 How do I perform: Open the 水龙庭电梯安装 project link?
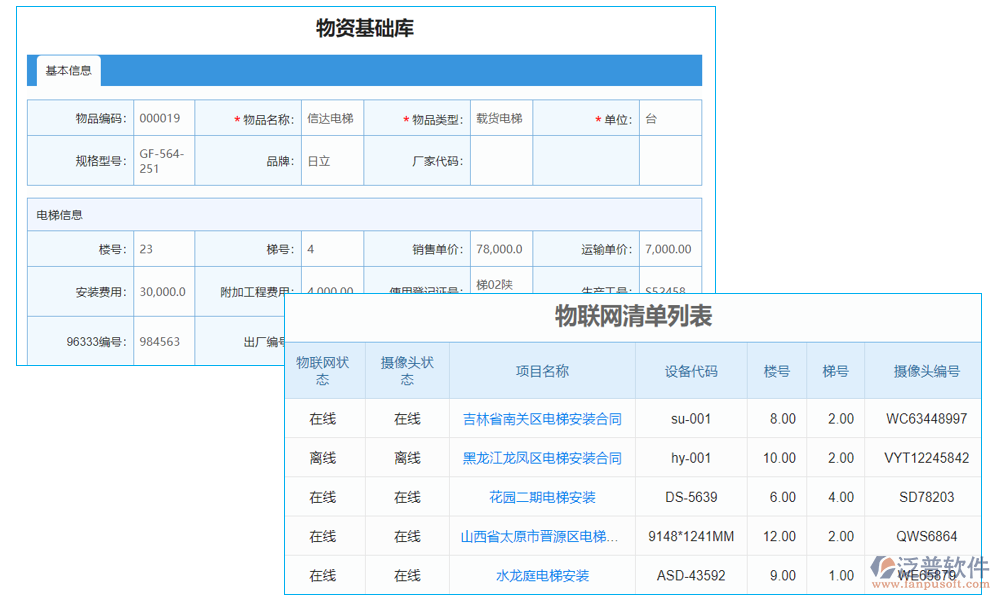click(544, 574)
